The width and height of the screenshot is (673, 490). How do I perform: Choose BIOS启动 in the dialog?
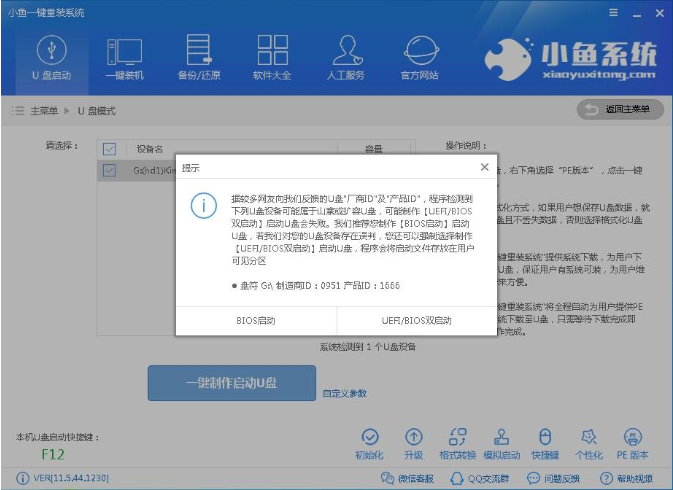coord(256,321)
